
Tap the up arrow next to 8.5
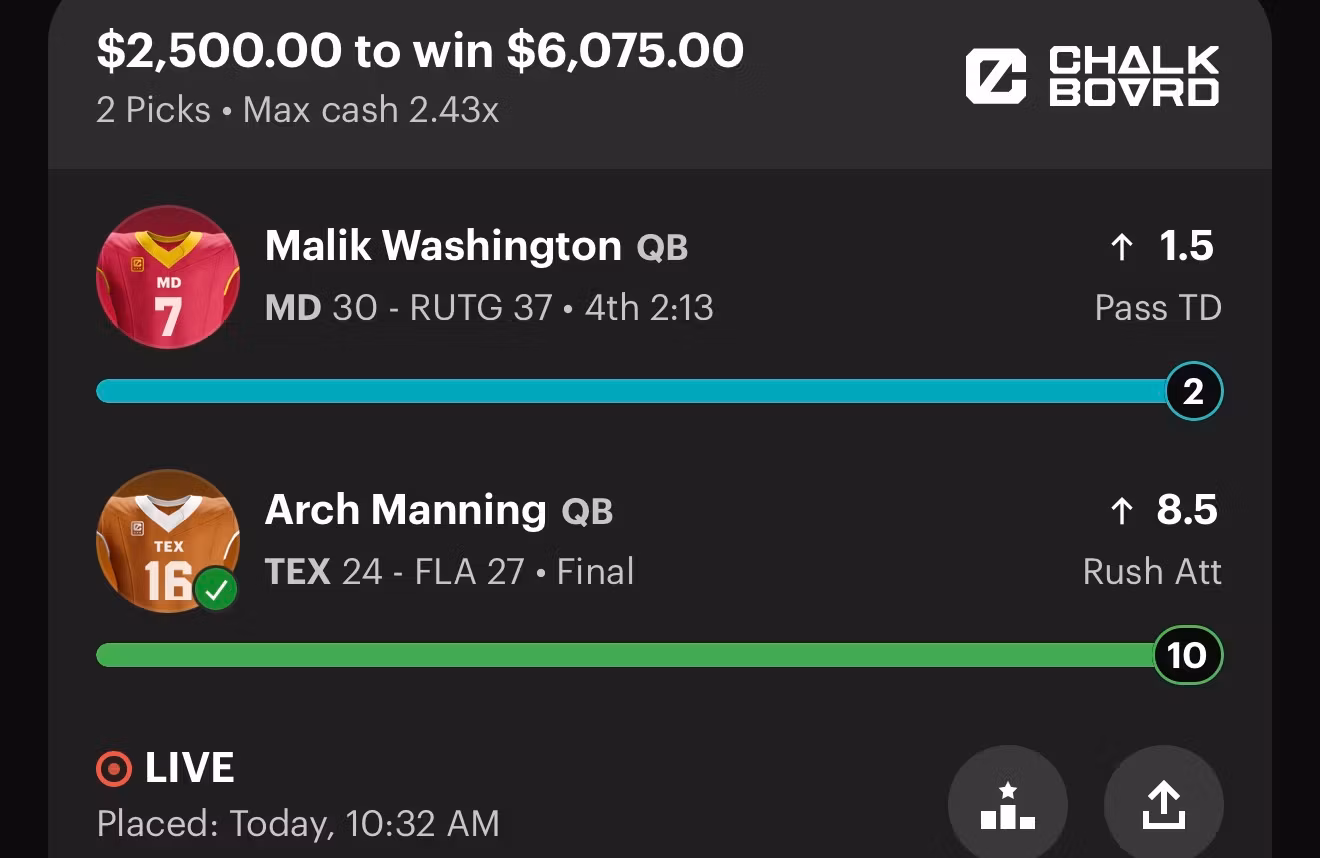[x=1122, y=511]
